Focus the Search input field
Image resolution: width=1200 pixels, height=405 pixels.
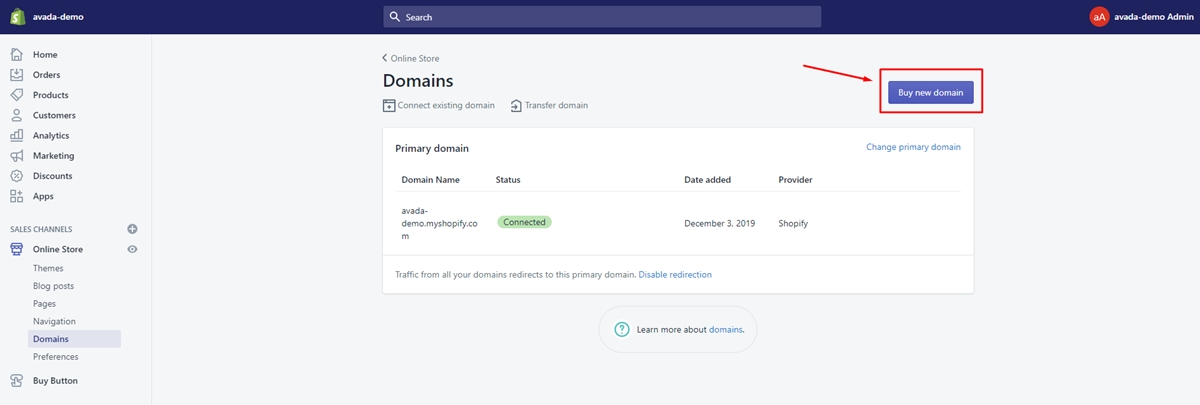click(602, 17)
